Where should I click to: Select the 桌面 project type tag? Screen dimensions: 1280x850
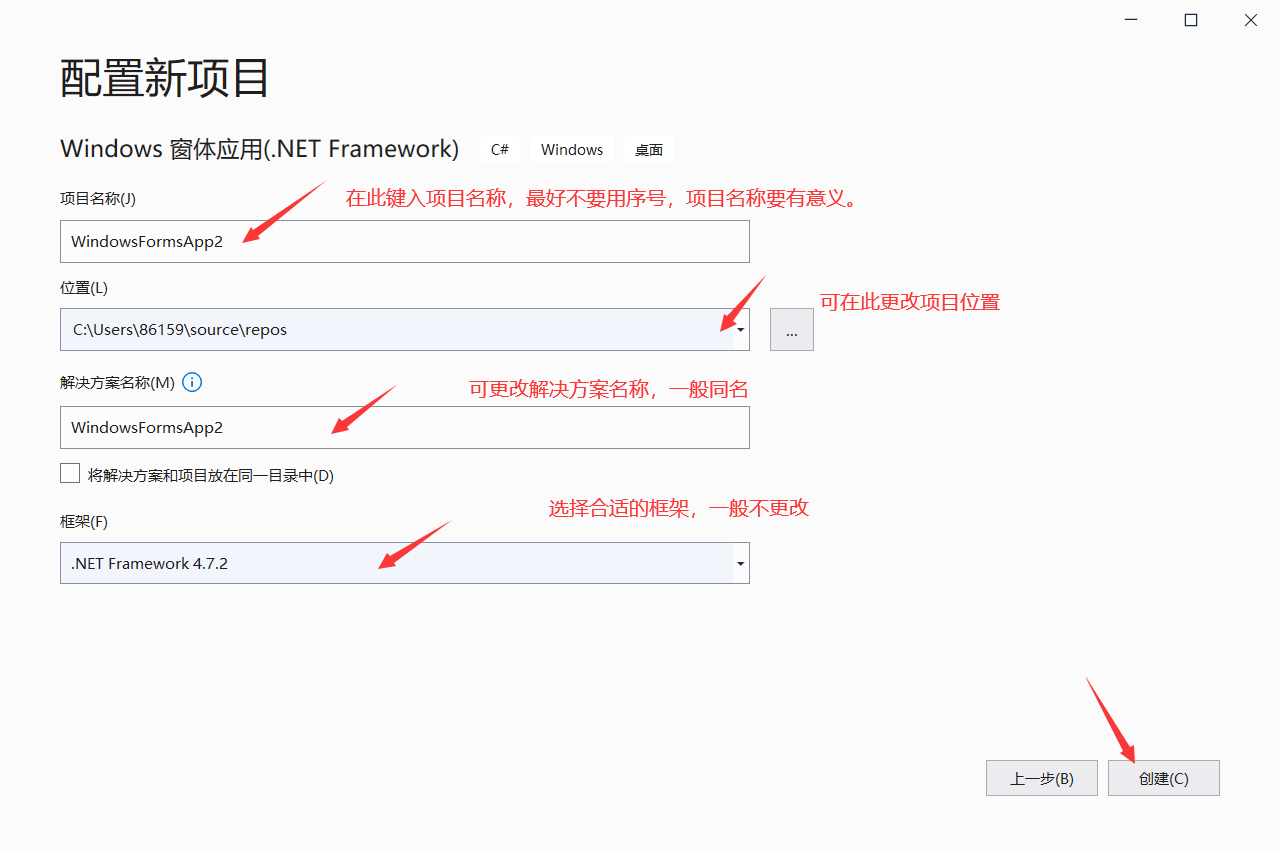(x=648, y=148)
